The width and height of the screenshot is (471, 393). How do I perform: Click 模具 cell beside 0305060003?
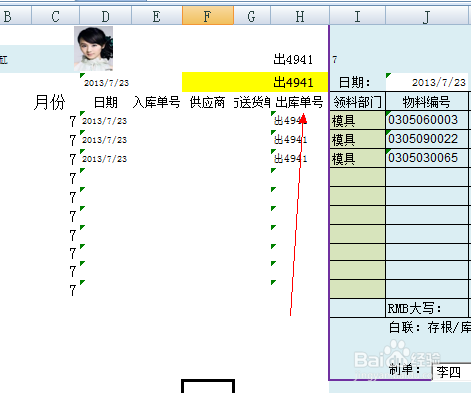[x=357, y=120]
